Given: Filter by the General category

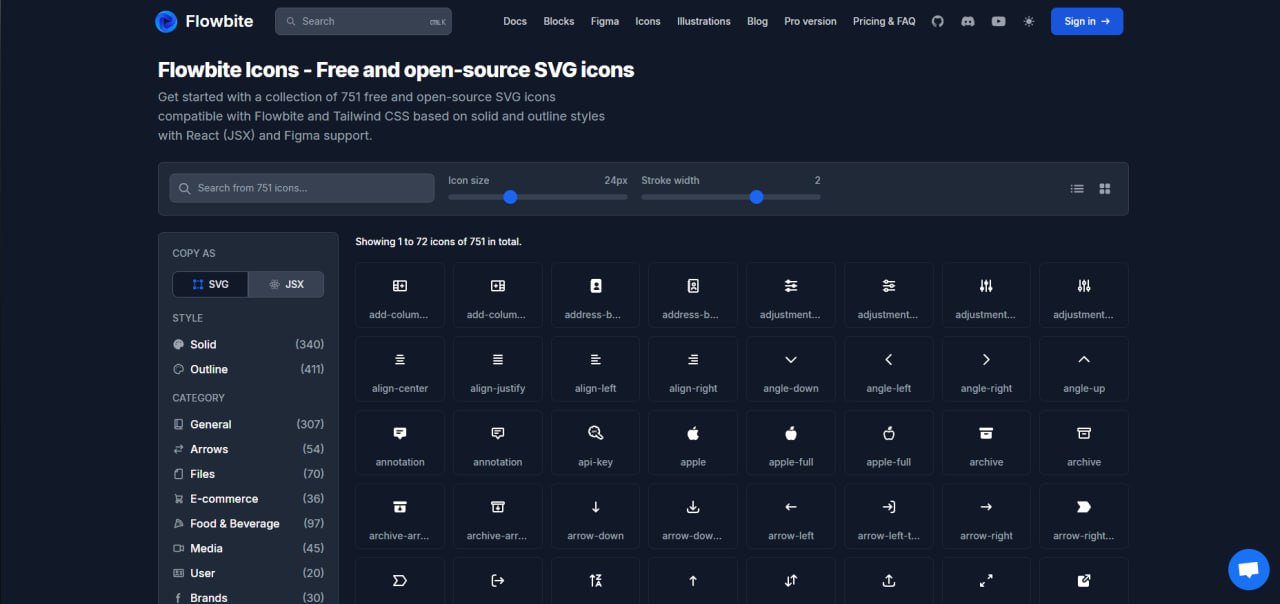Looking at the screenshot, I should click(248, 424).
